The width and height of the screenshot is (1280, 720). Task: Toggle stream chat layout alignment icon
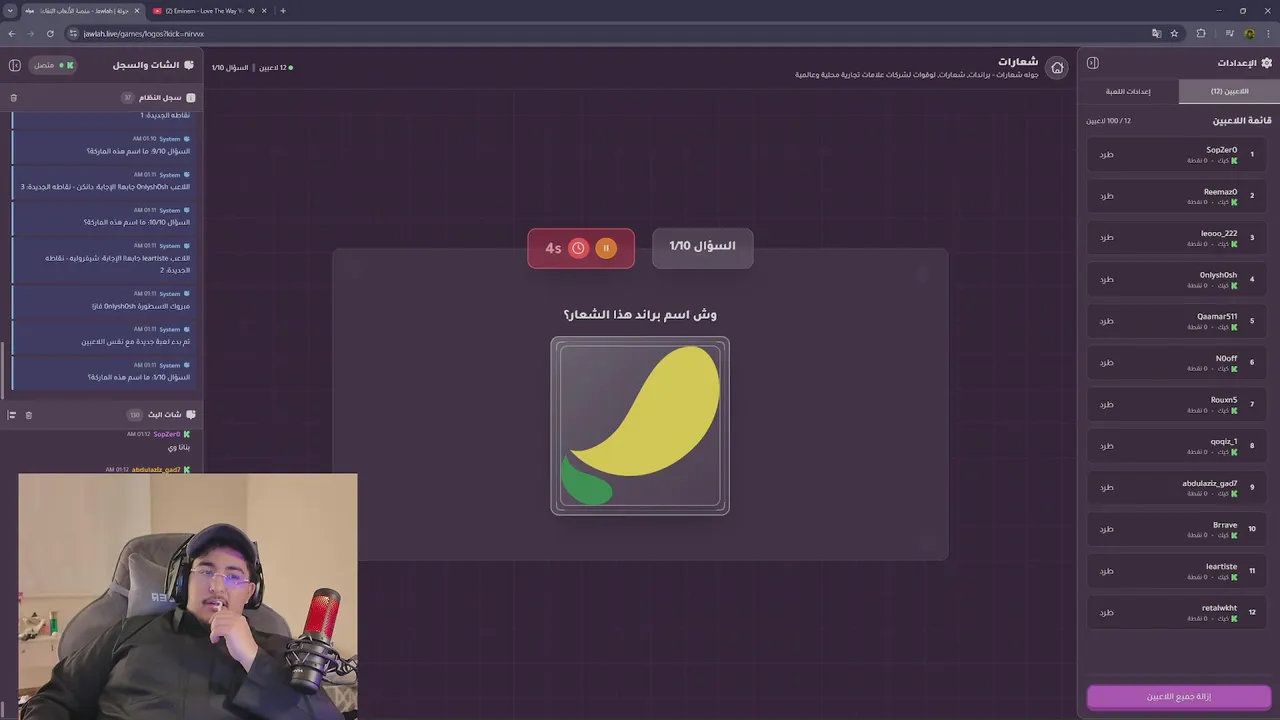(x=12, y=415)
